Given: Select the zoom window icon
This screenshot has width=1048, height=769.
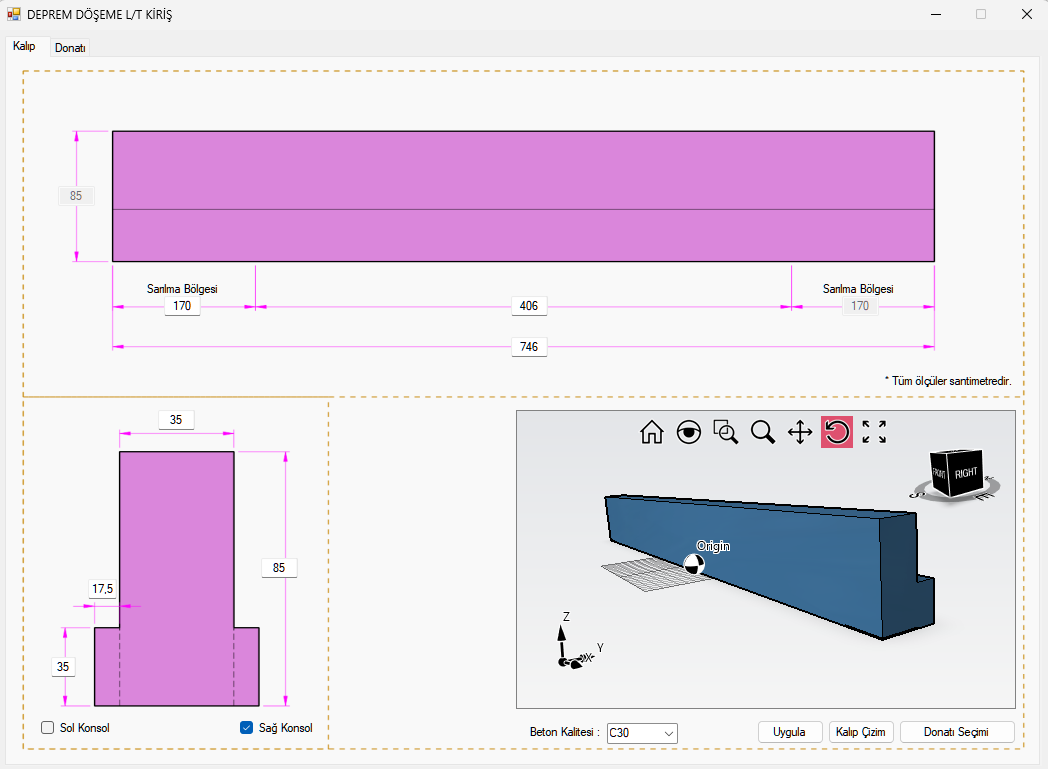Looking at the screenshot, I should pyautogui.click(x=726, y=432).
